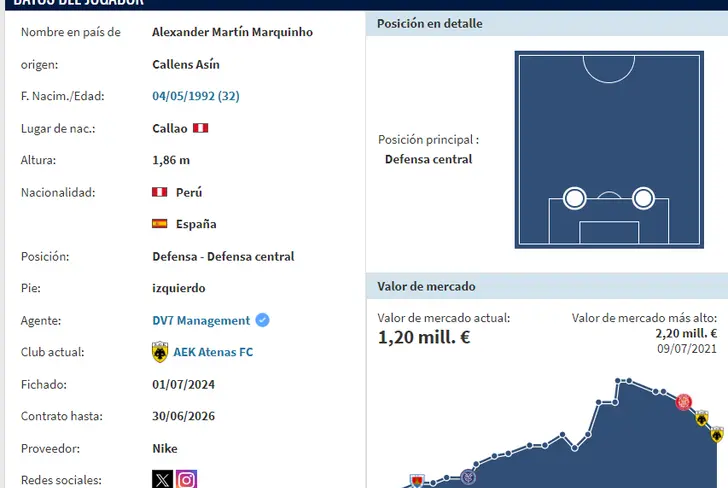The height and width of the screenshot is (488, 728).
Task: Click the left centre-back dot on pitch
Action: [574, 198]
